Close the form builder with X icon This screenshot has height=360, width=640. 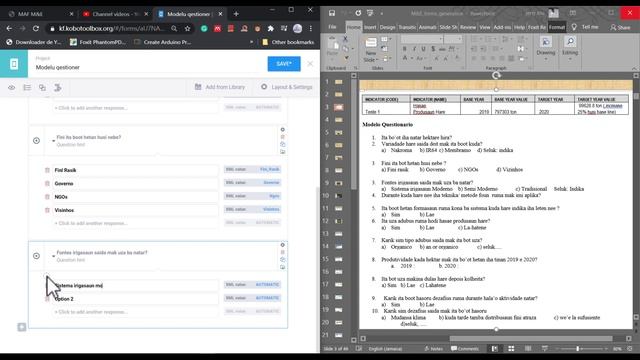point(310,64)
